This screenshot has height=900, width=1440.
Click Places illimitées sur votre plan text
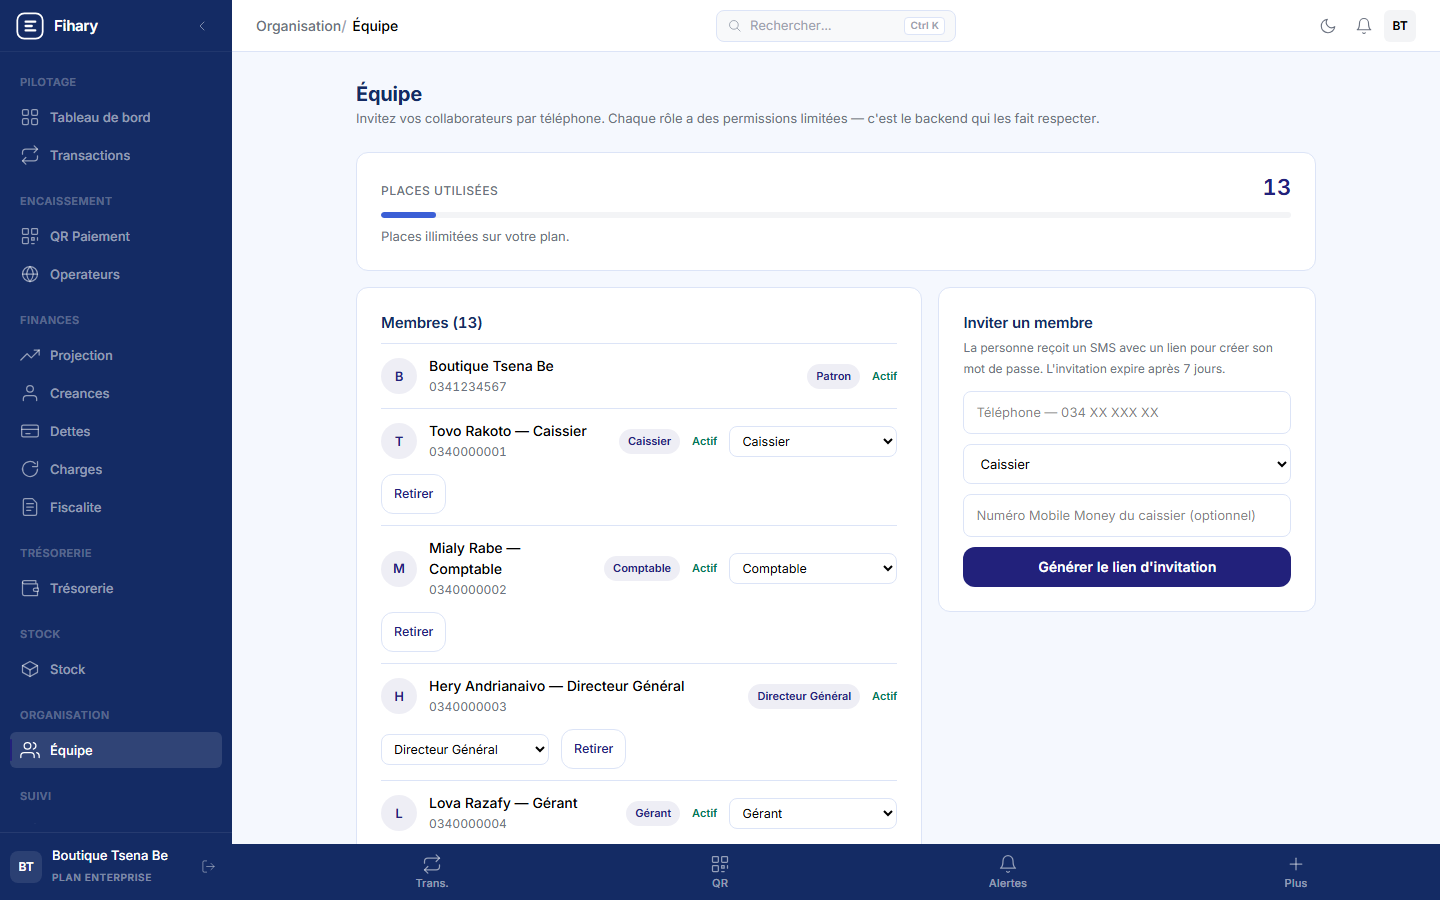point(475,237)
